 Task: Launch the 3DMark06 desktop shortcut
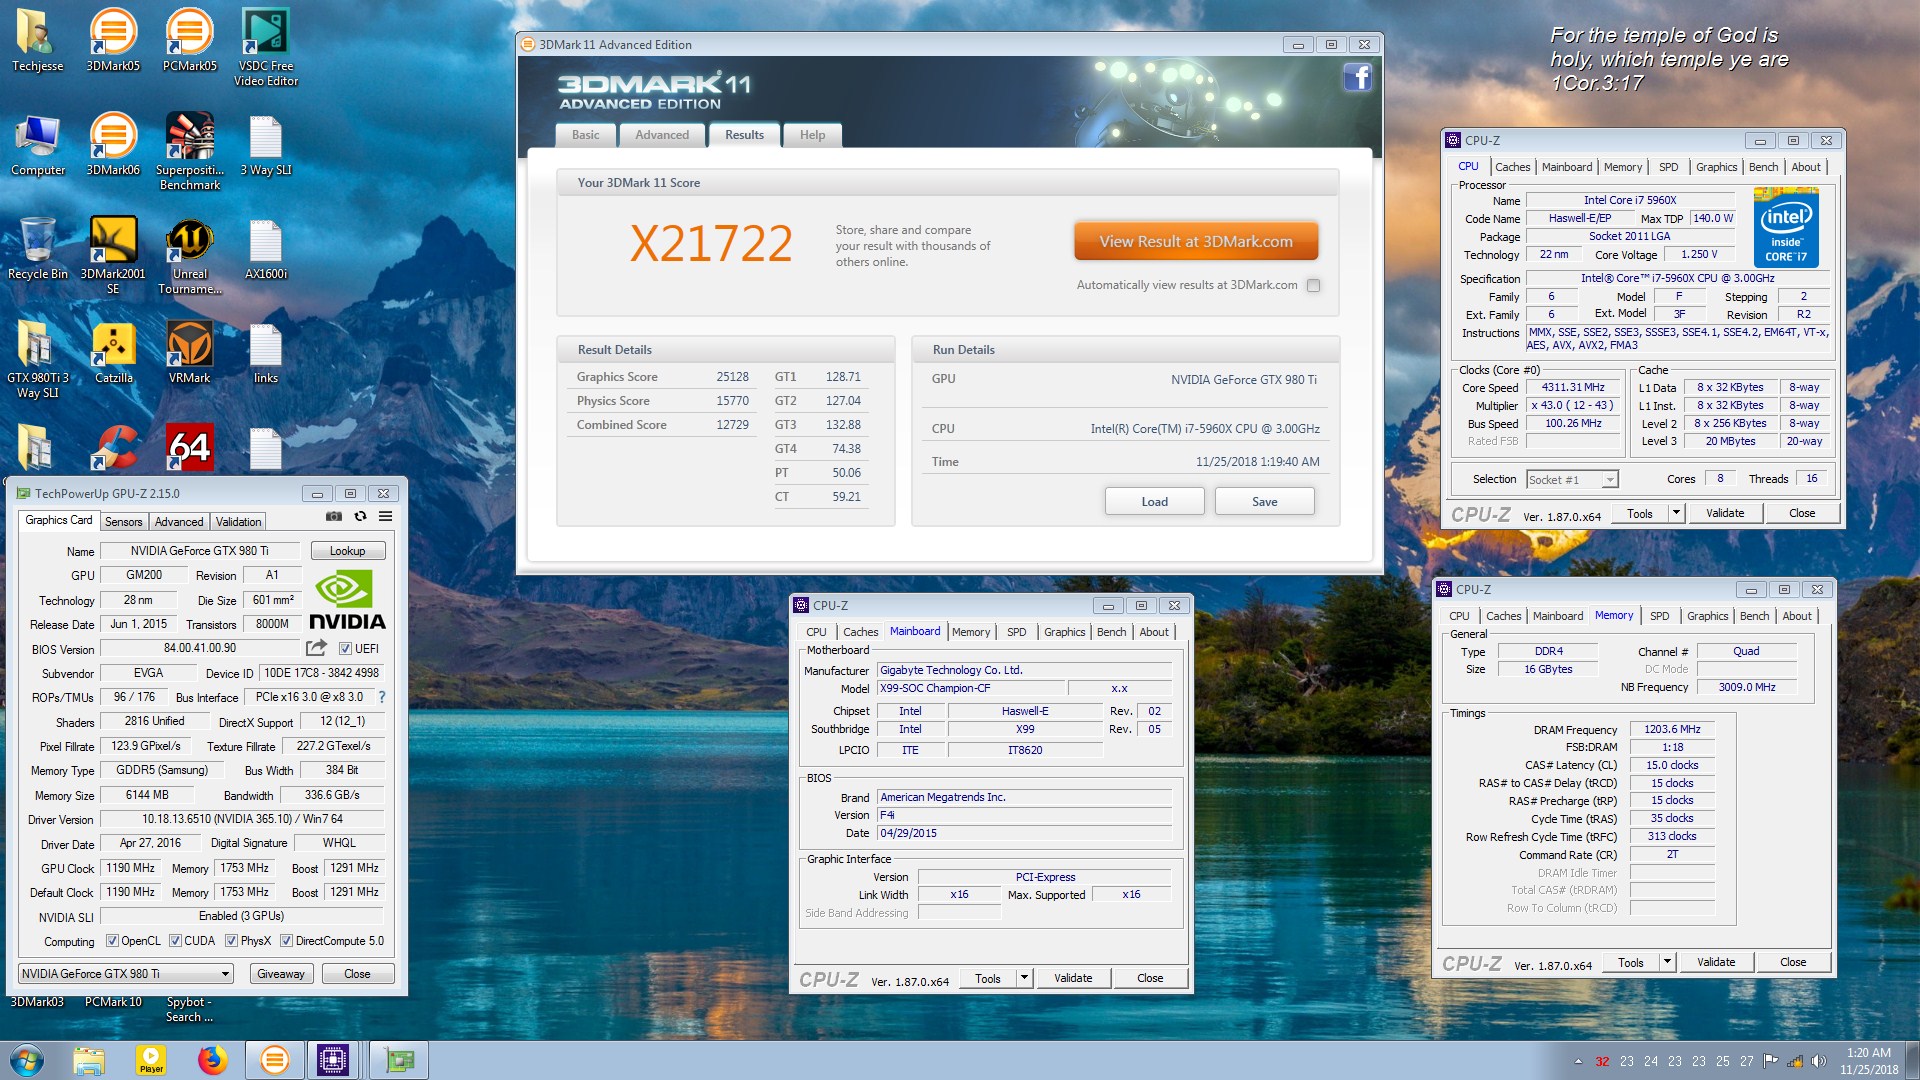[x=113, y=145]
